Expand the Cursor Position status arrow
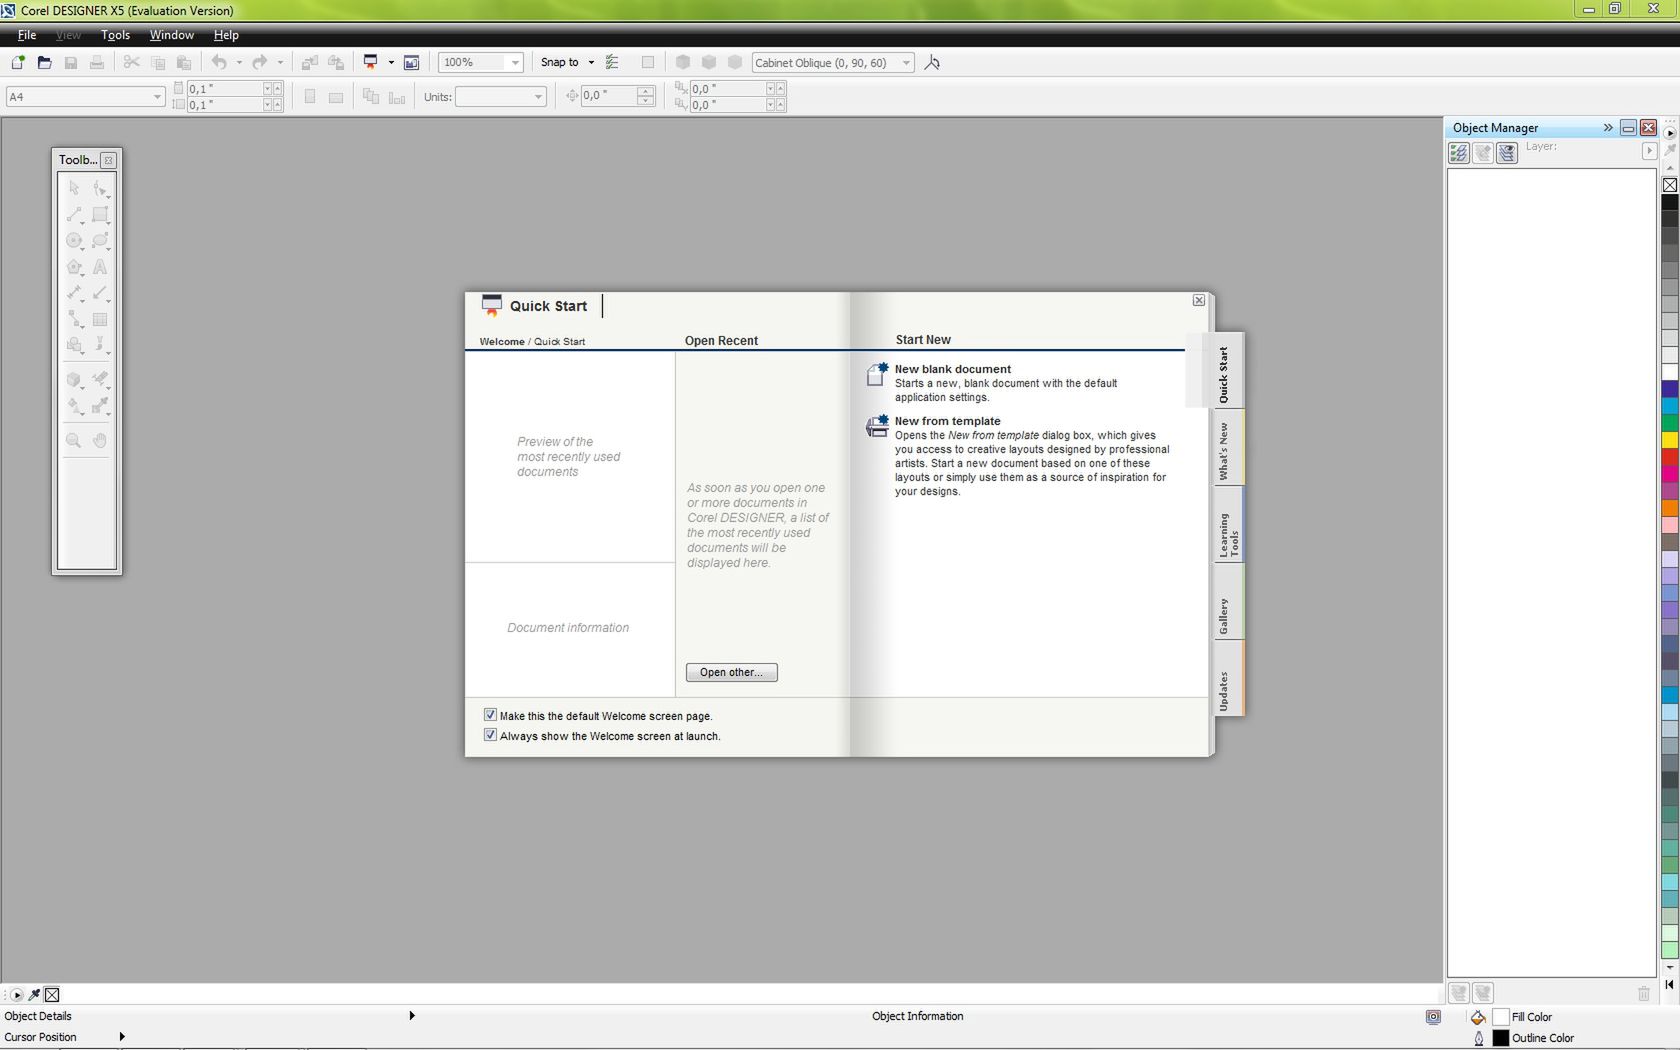 coord(122,1037)
